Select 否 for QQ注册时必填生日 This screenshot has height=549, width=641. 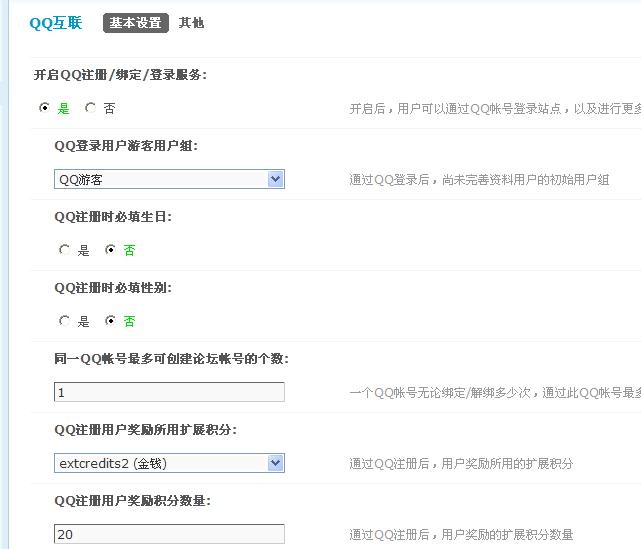111,250
